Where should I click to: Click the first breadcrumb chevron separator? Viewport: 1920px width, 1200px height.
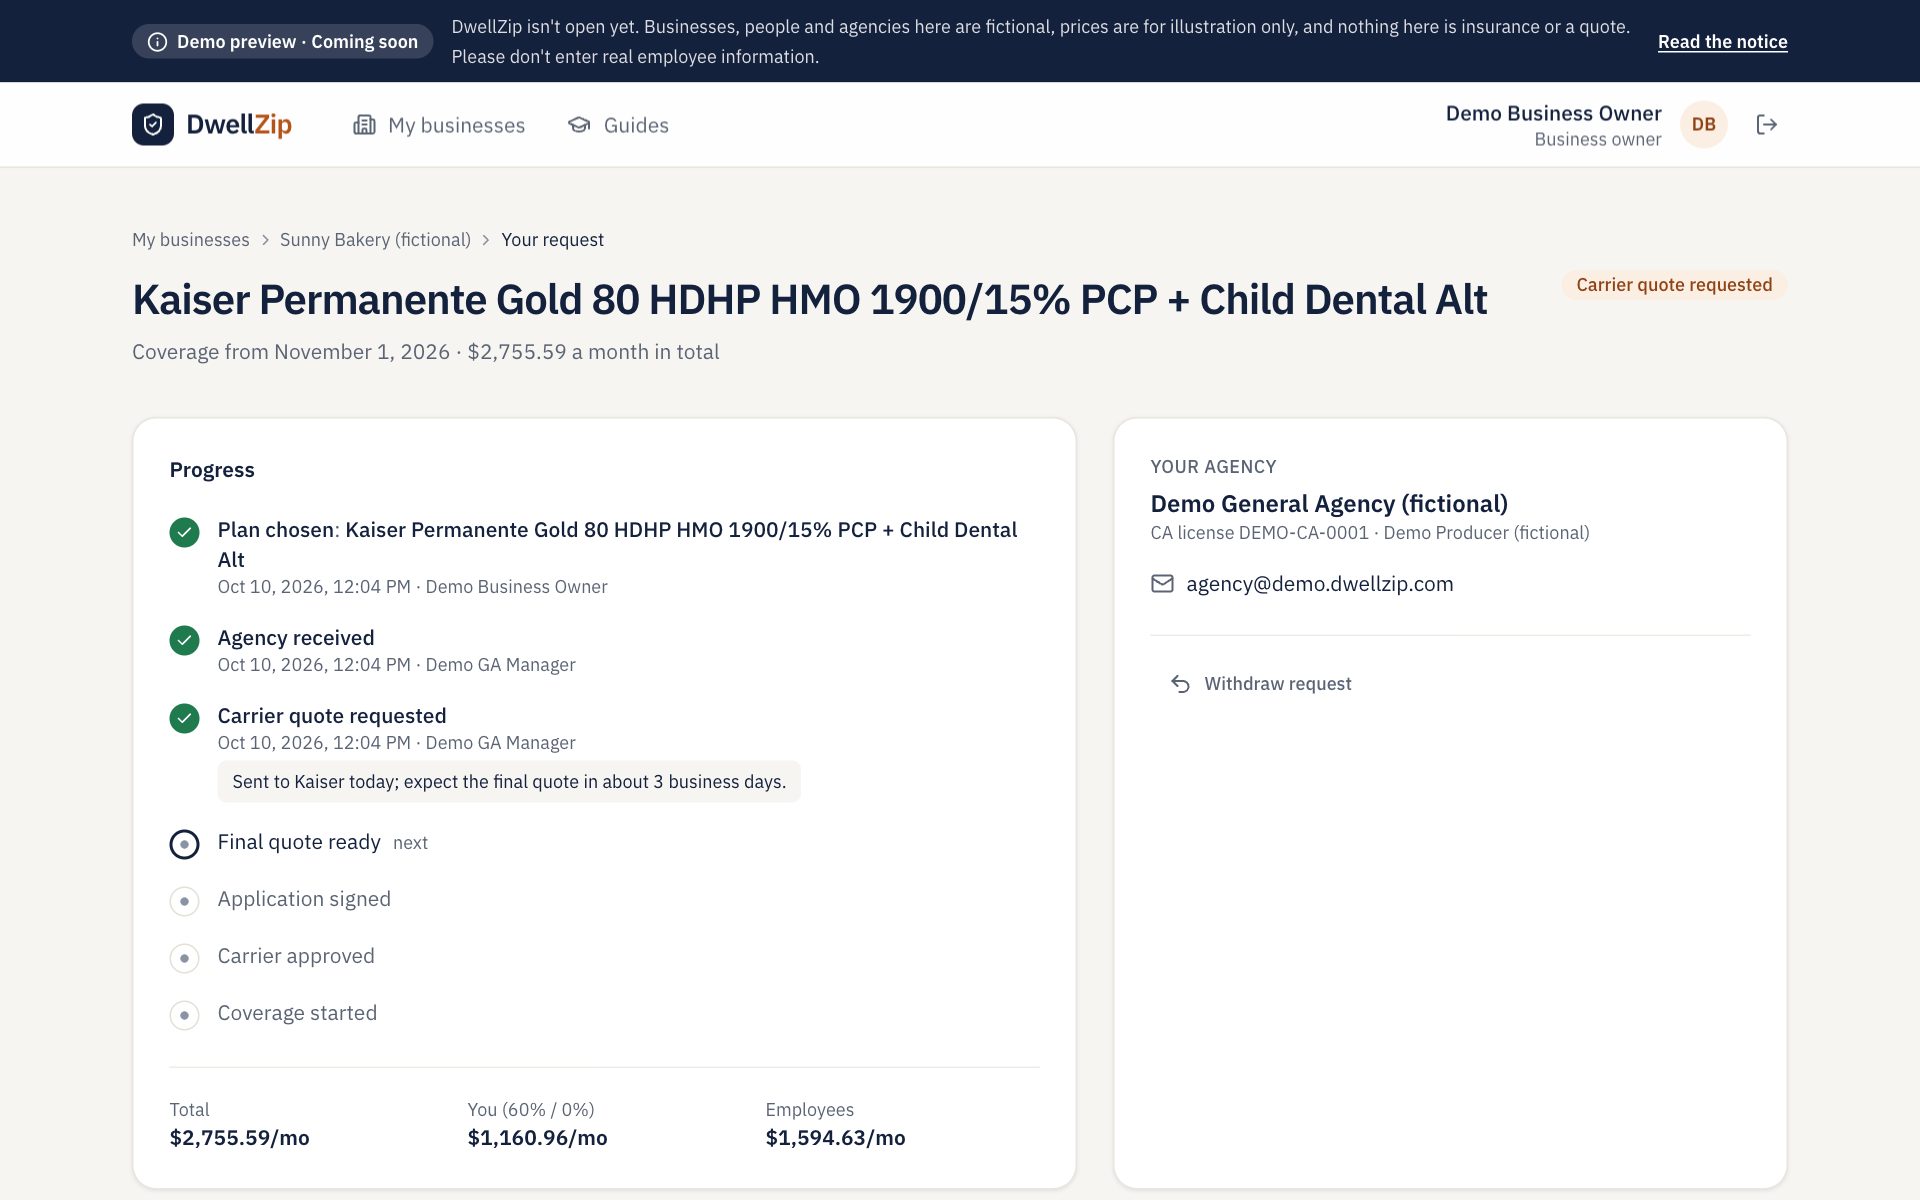[265, 240]
